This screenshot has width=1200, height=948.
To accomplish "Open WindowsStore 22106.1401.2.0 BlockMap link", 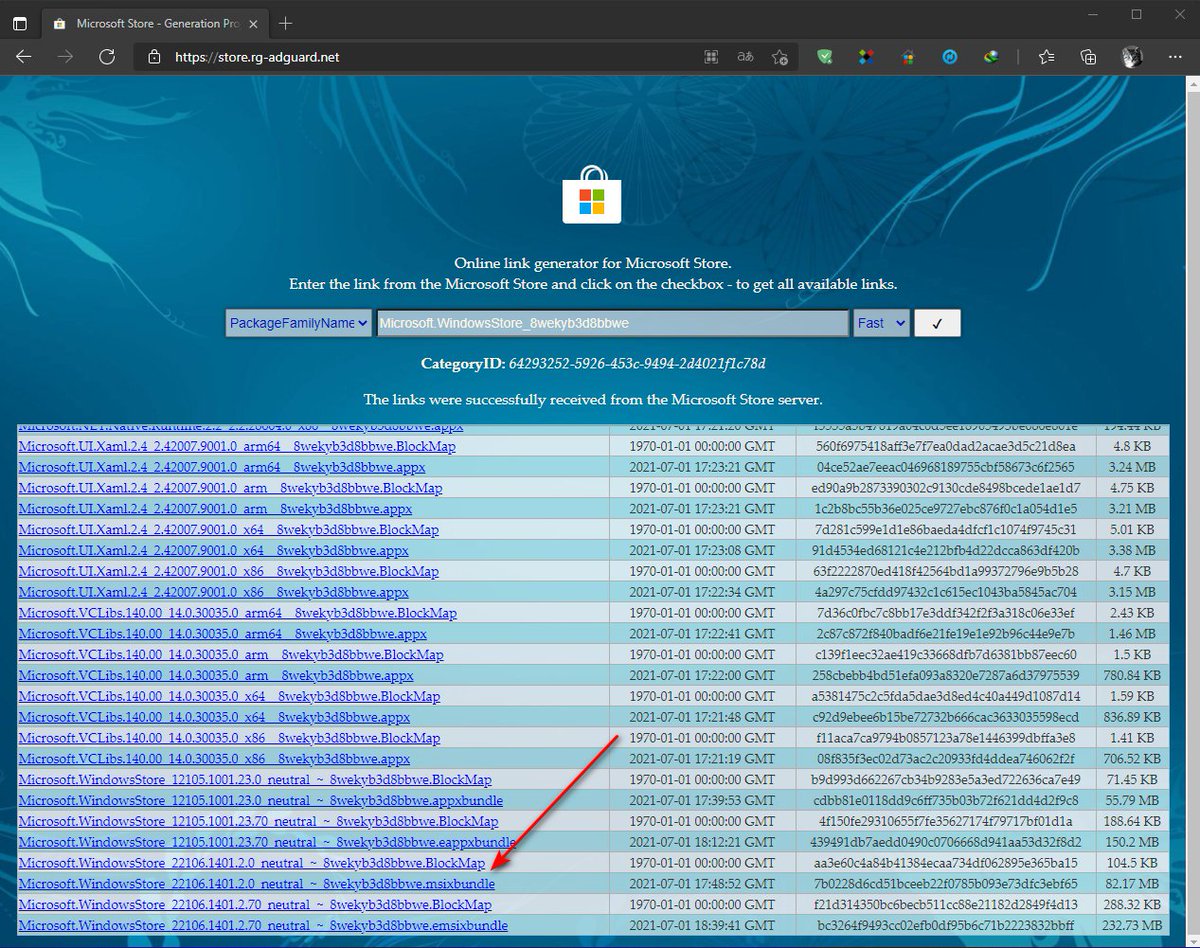I will point(251,863).
